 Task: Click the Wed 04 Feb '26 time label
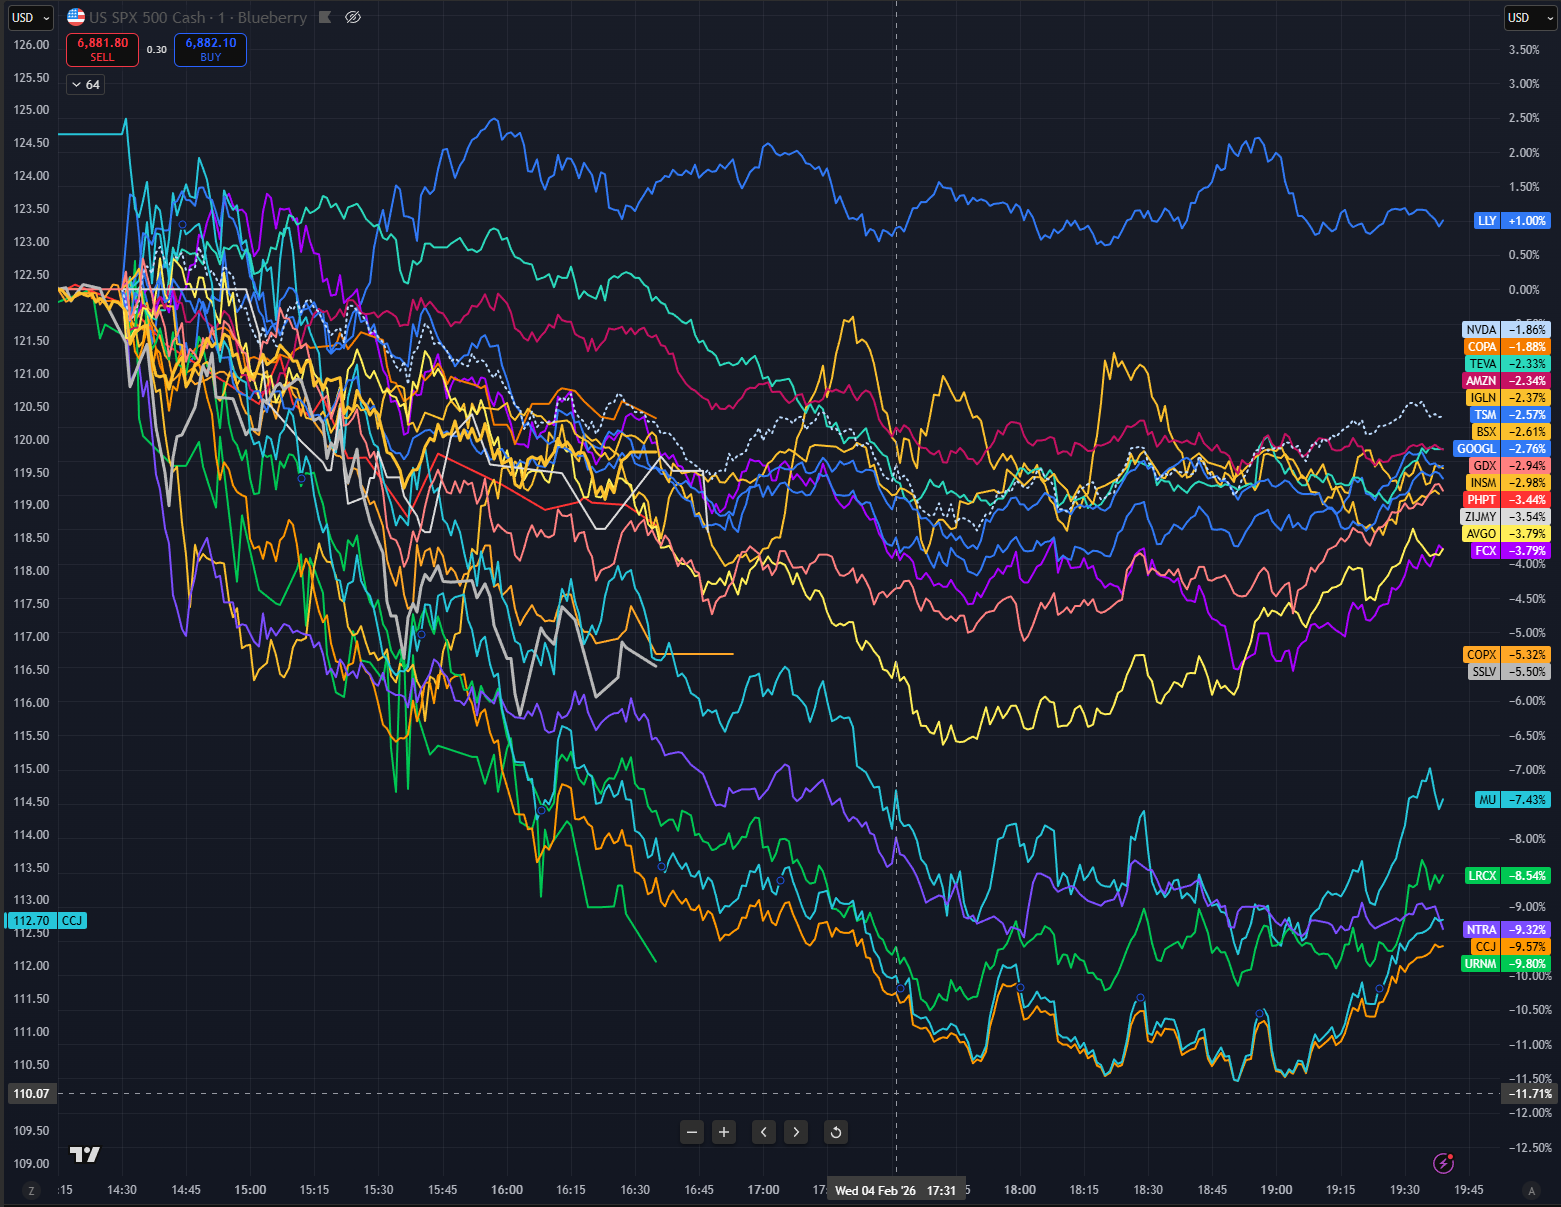coord(875,1190)
